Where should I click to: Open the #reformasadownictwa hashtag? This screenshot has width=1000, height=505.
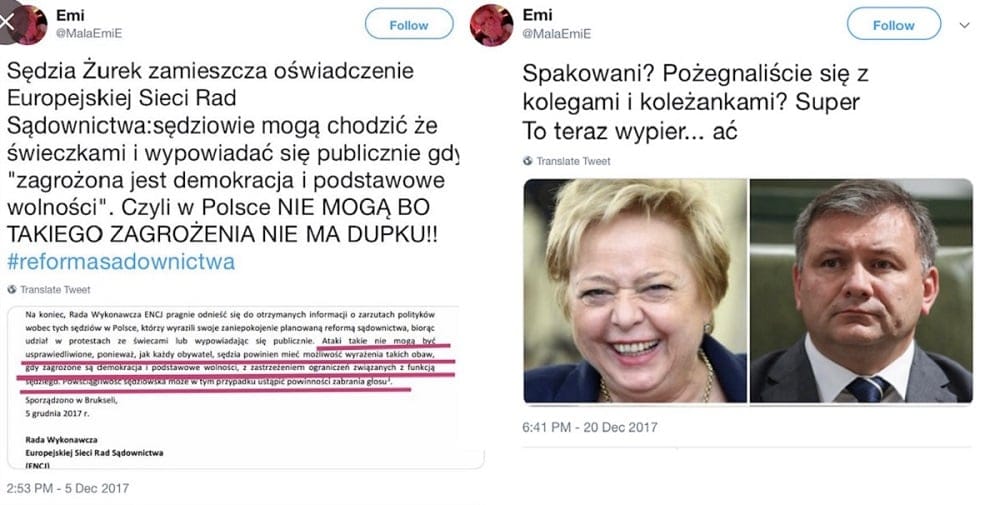pyautogui.click(x=121, y=262)
